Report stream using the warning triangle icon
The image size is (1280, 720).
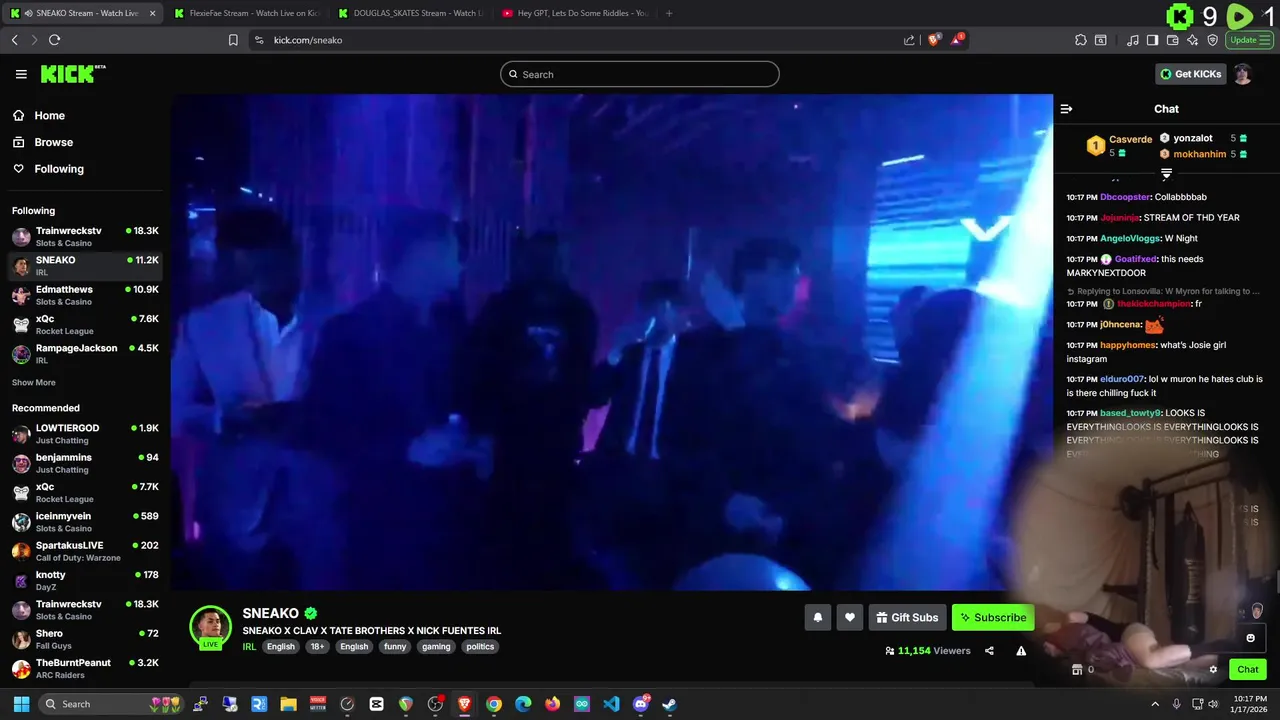(1021, 651)
